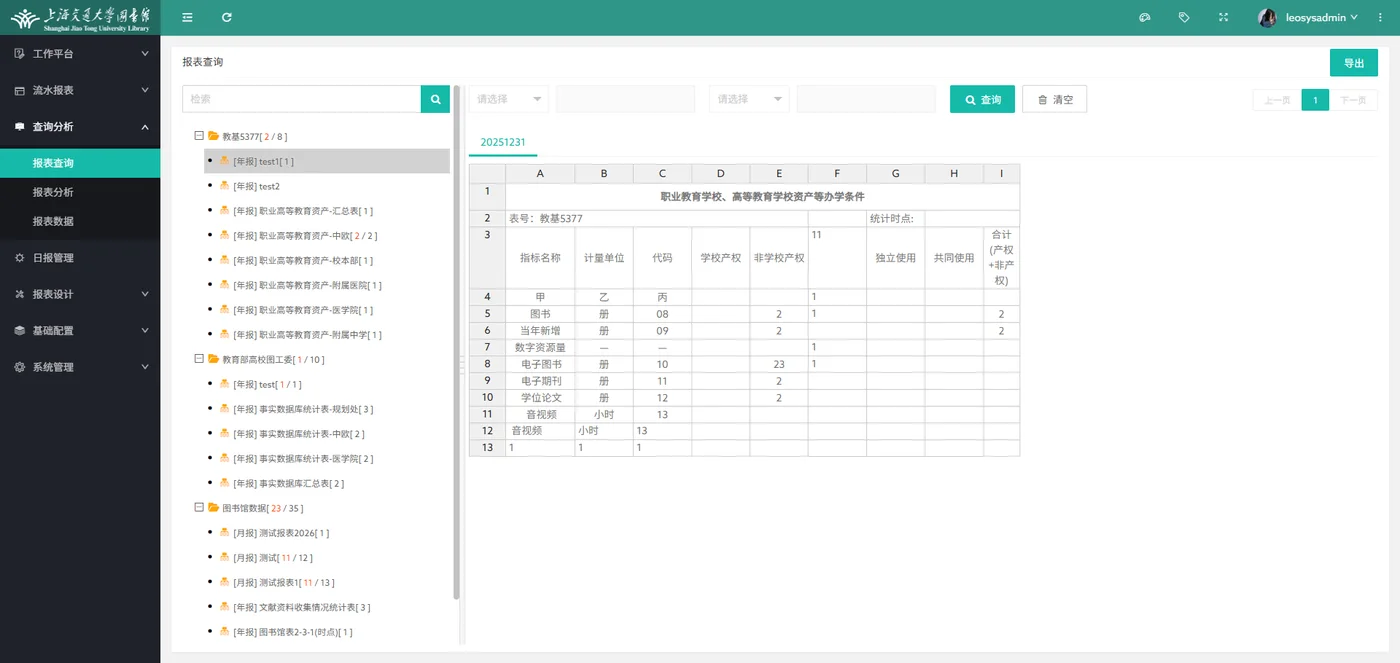Click the tree panel vertical scrollbar
This screenshot has height=663, width=1400.
pos(457,342)
